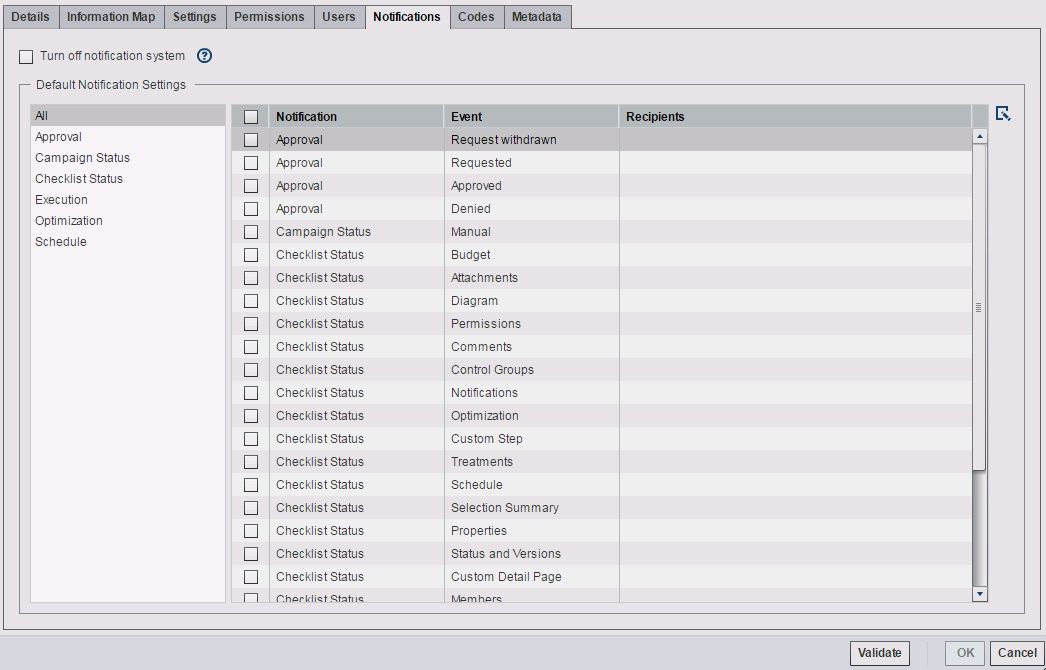Screen dimensions: 1046x670
Task: Click the edit recipients pencil icon above the scrollbar
Action: click(1001, 114)
